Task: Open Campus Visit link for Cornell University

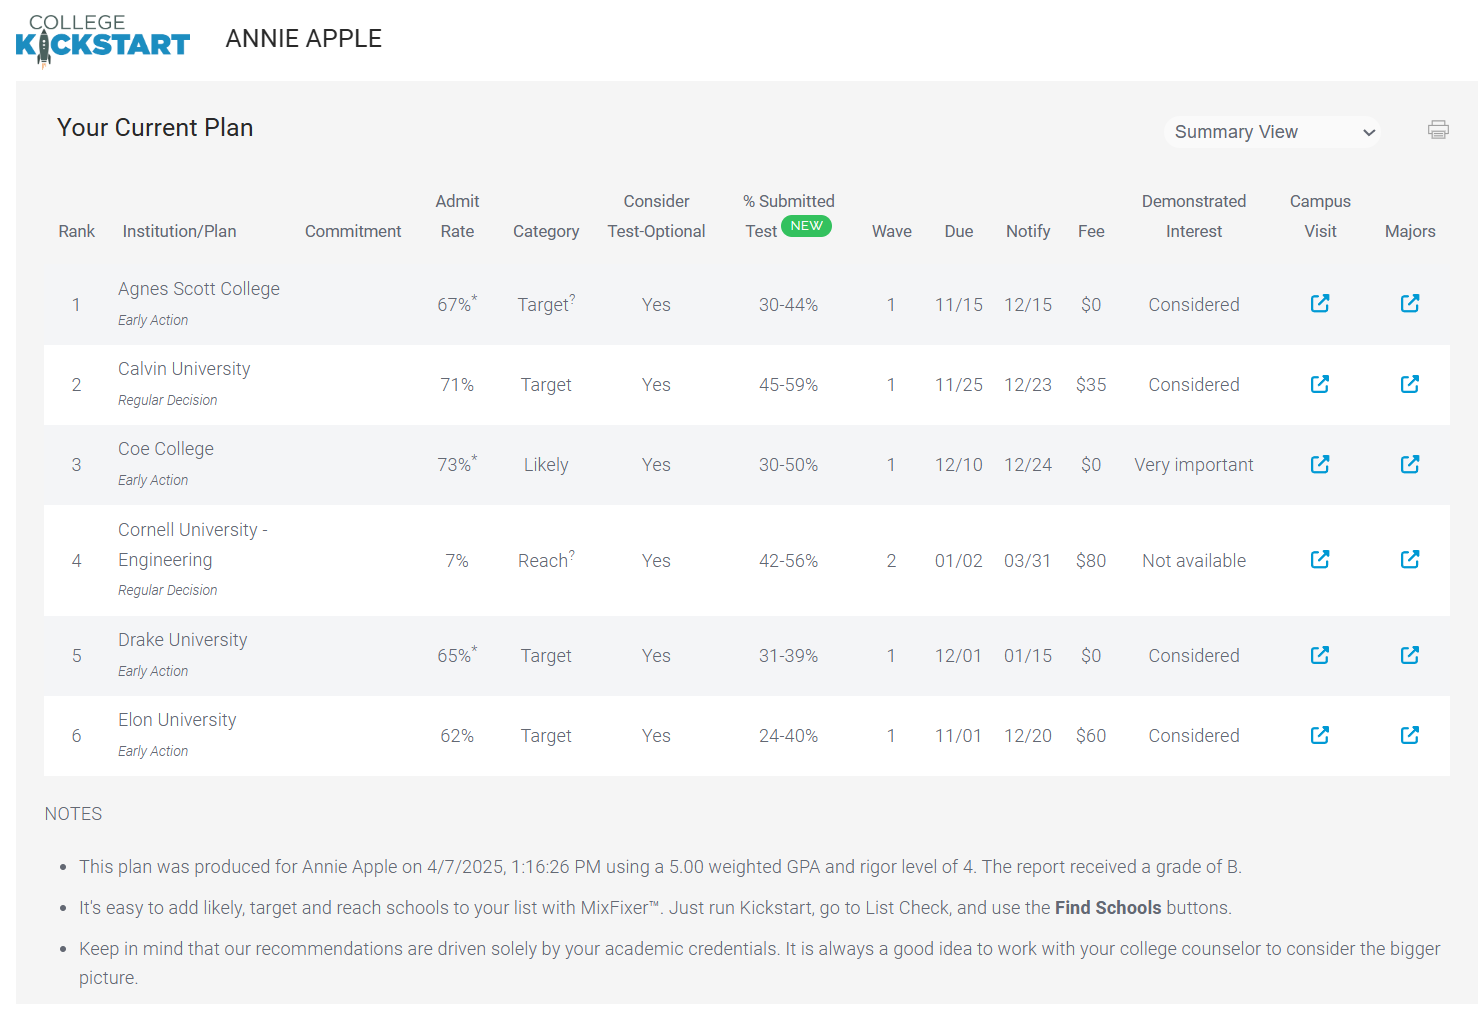Action: (1320, 559)
